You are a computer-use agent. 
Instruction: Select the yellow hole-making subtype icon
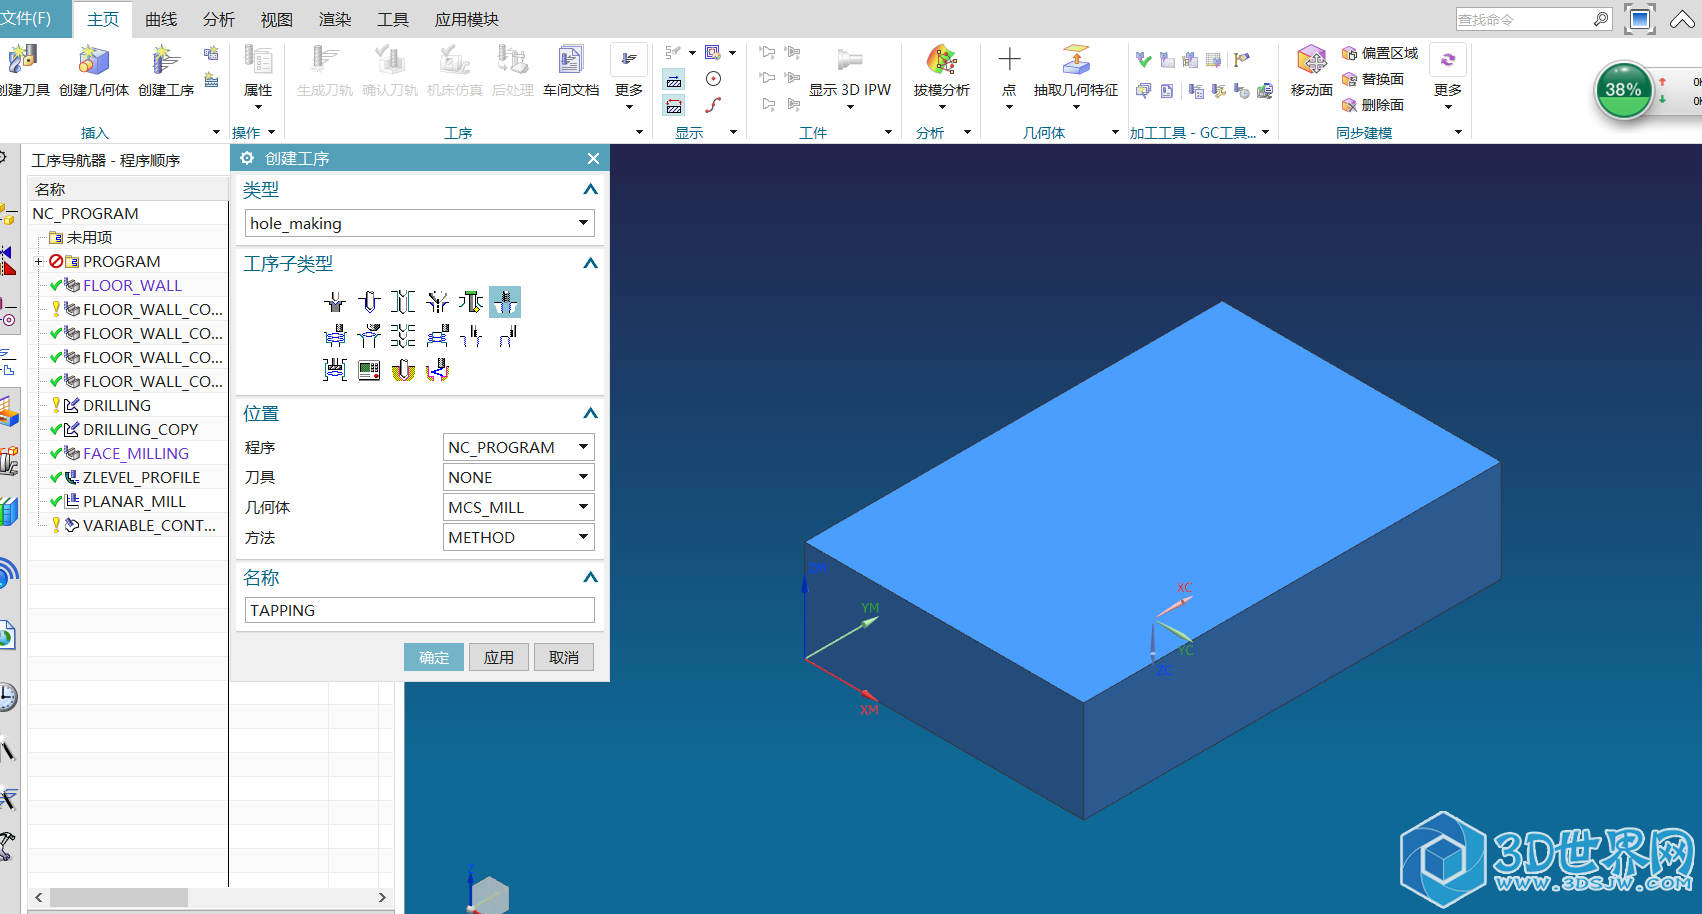point(403,370)
